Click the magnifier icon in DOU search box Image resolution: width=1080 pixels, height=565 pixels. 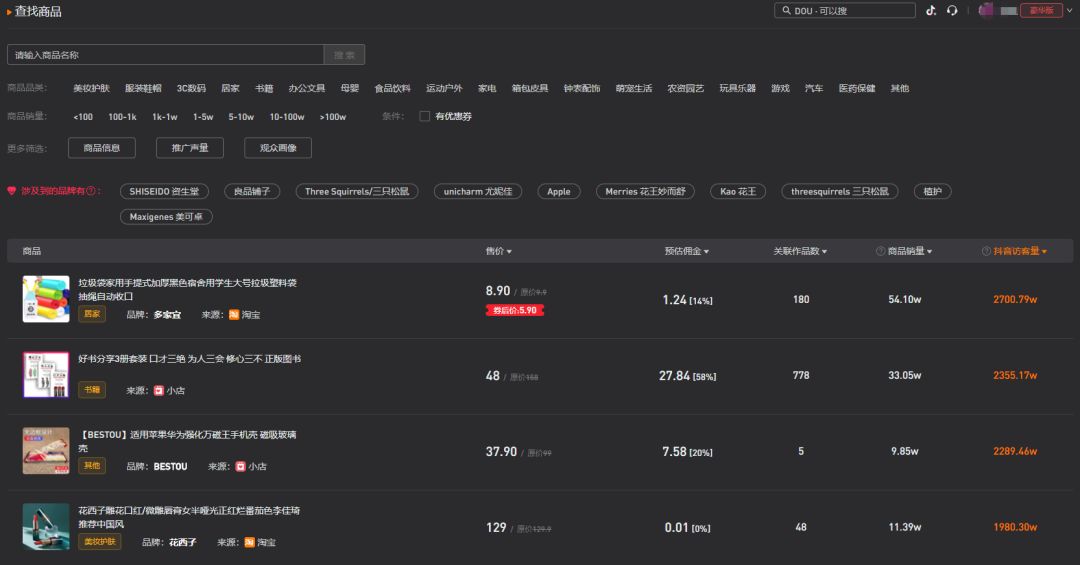[786, 10]
